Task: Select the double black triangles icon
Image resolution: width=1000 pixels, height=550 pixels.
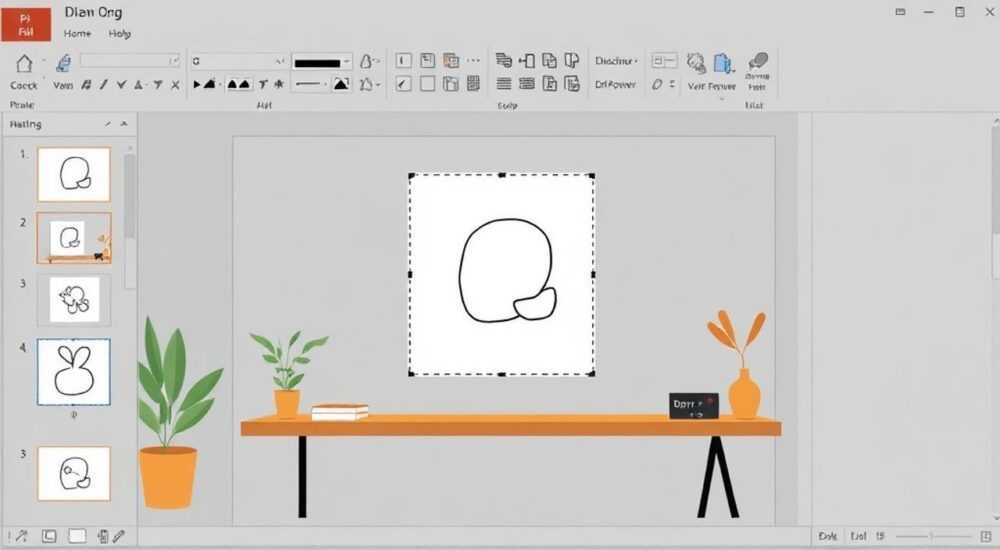Action: pyautogui.click(x=239, y=84)
